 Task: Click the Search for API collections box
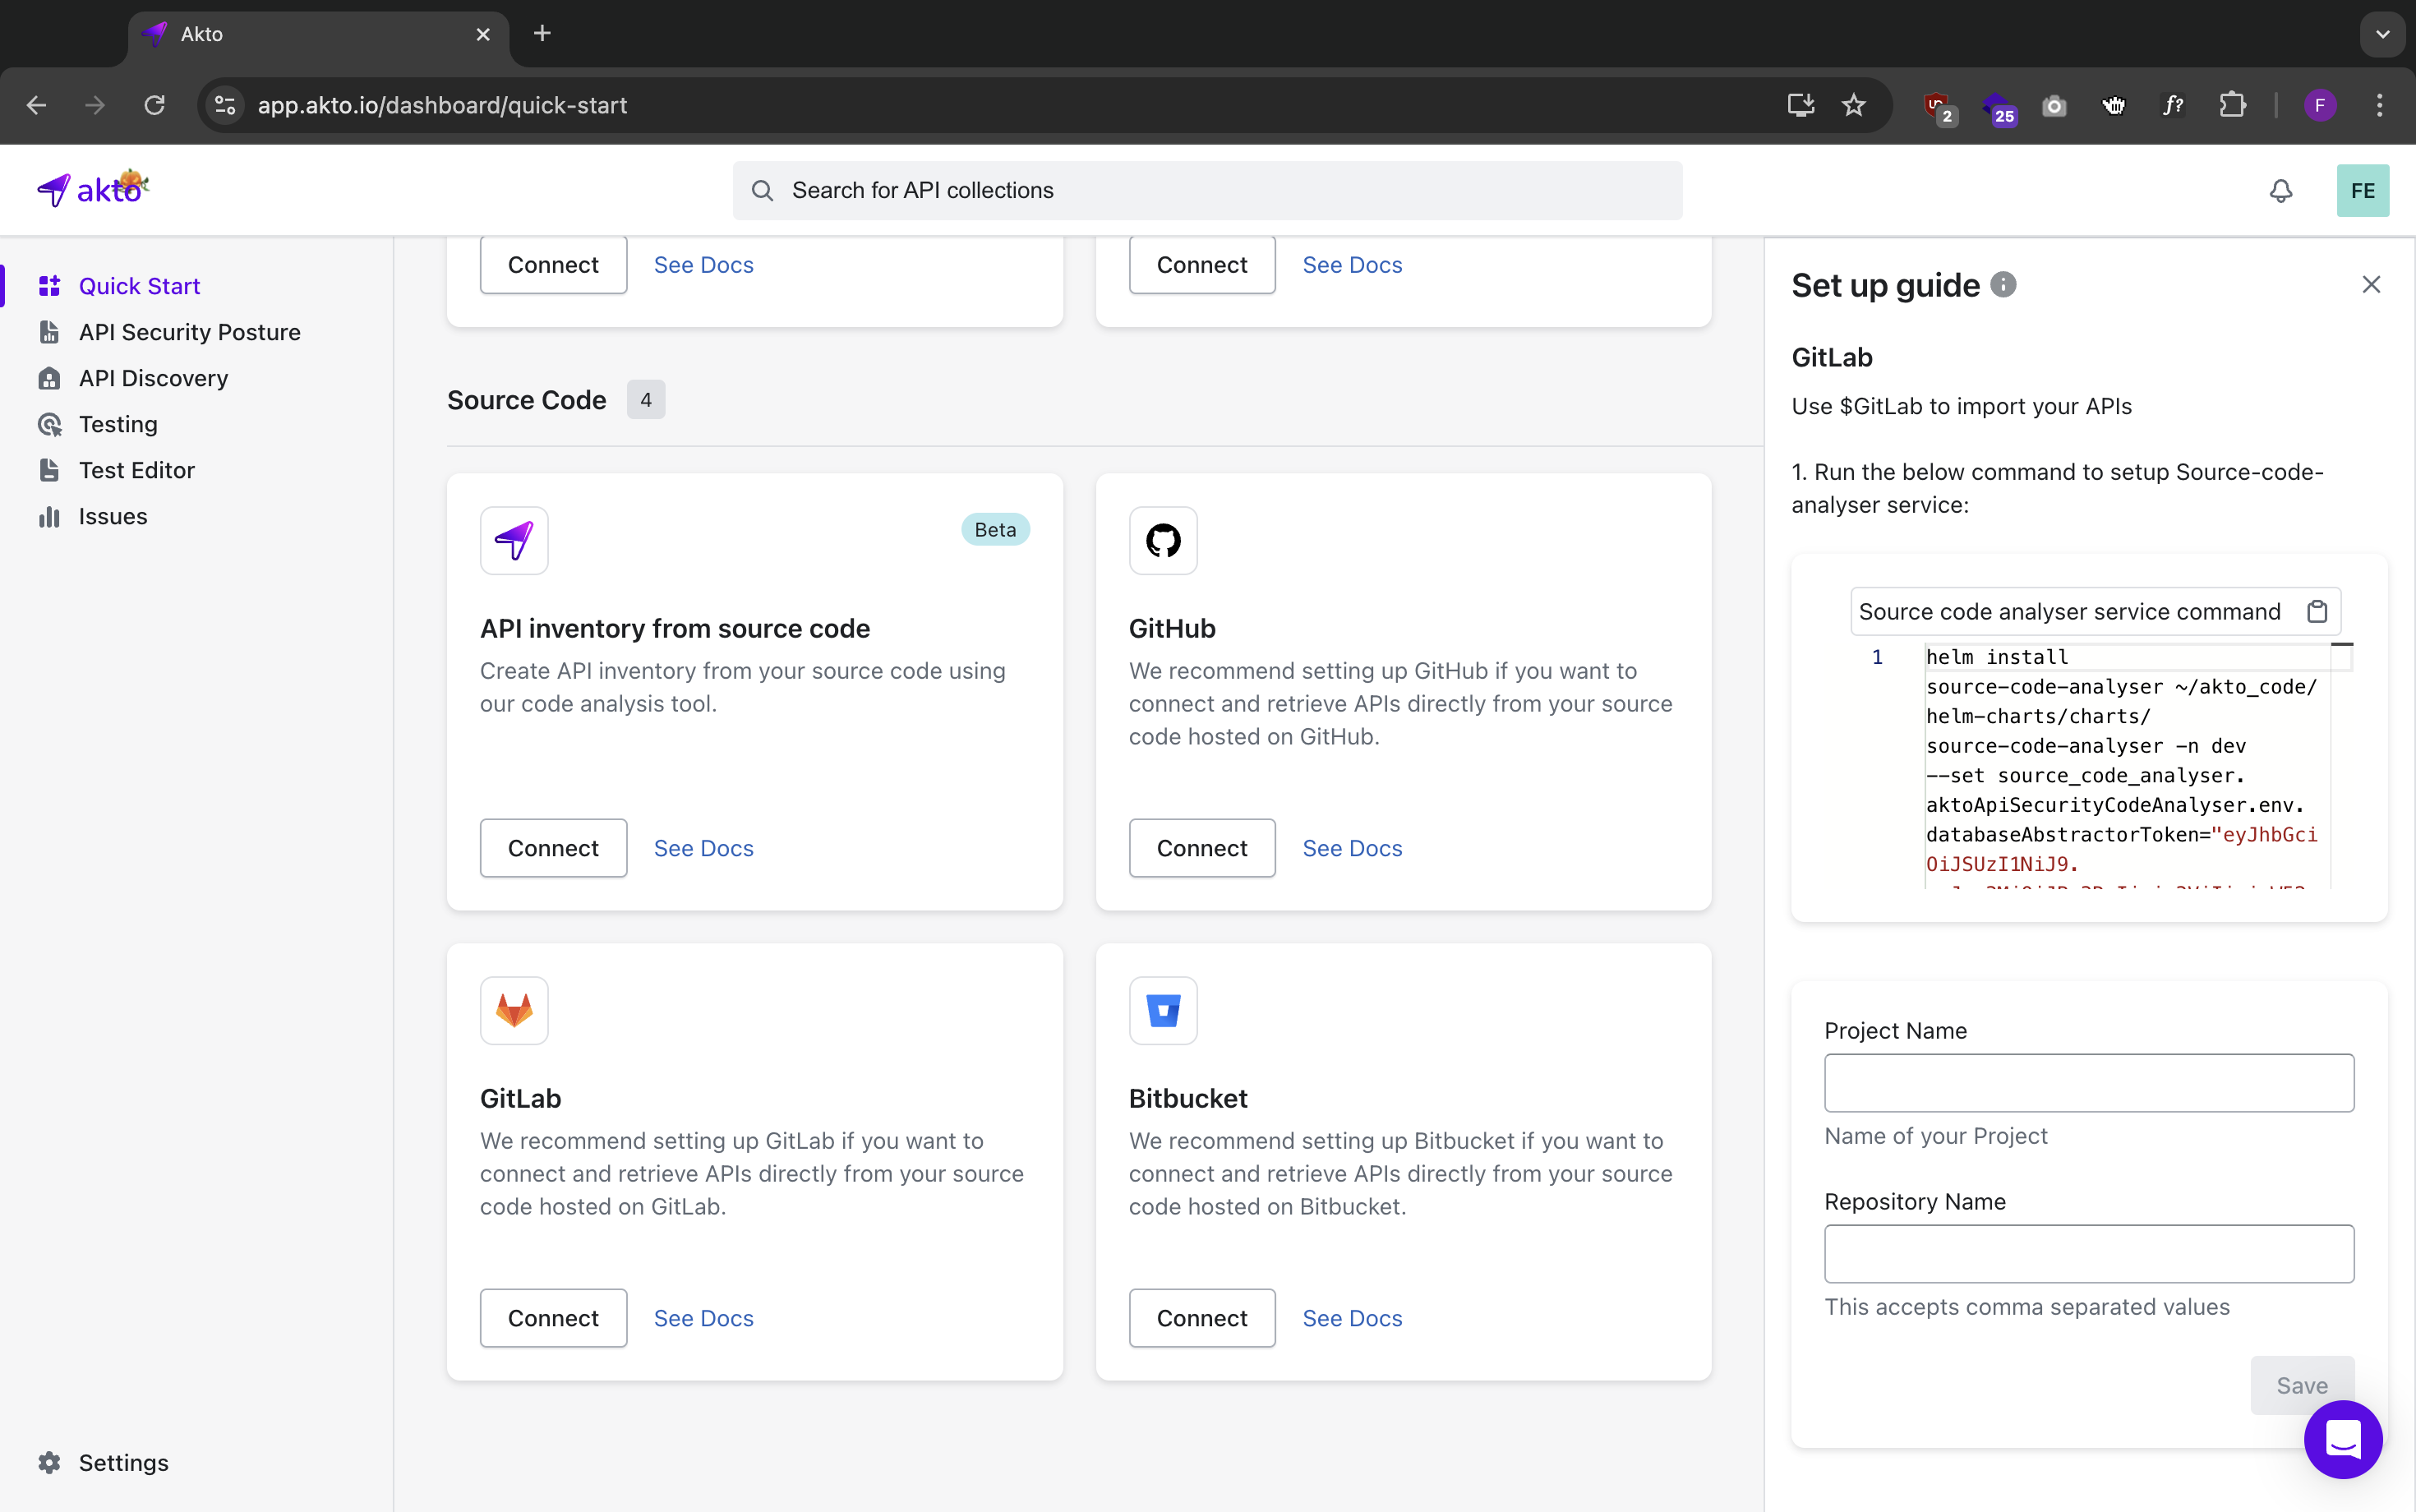[x=1206, y=191]
